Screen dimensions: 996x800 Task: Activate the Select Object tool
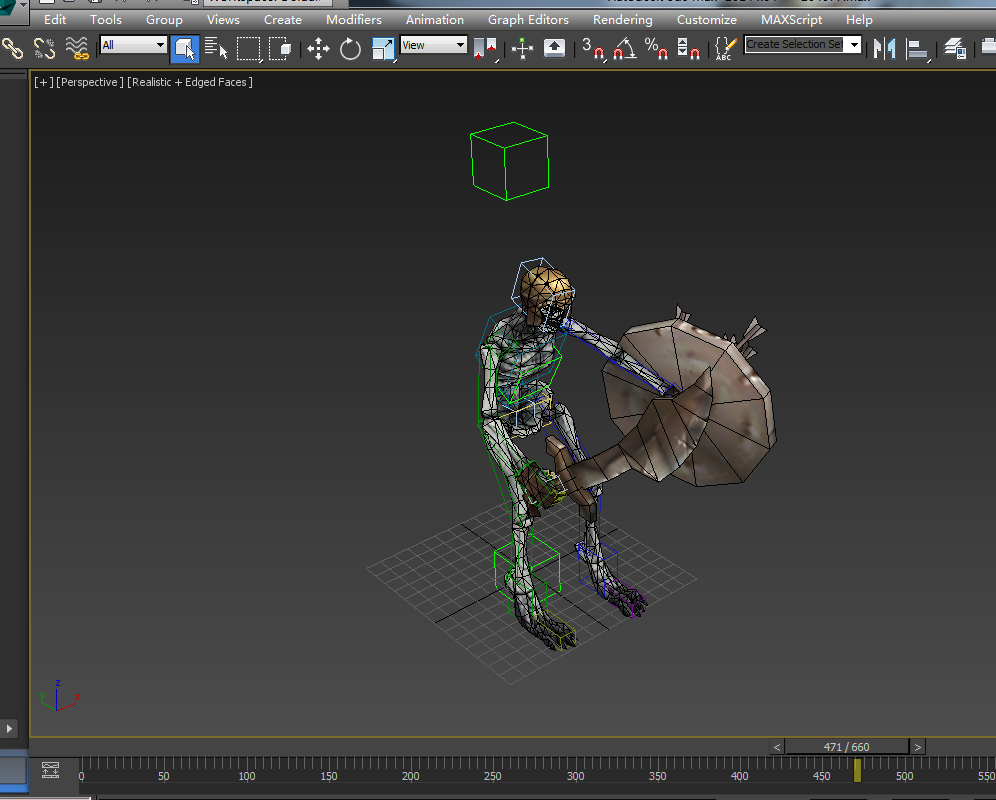pos(184,47)
